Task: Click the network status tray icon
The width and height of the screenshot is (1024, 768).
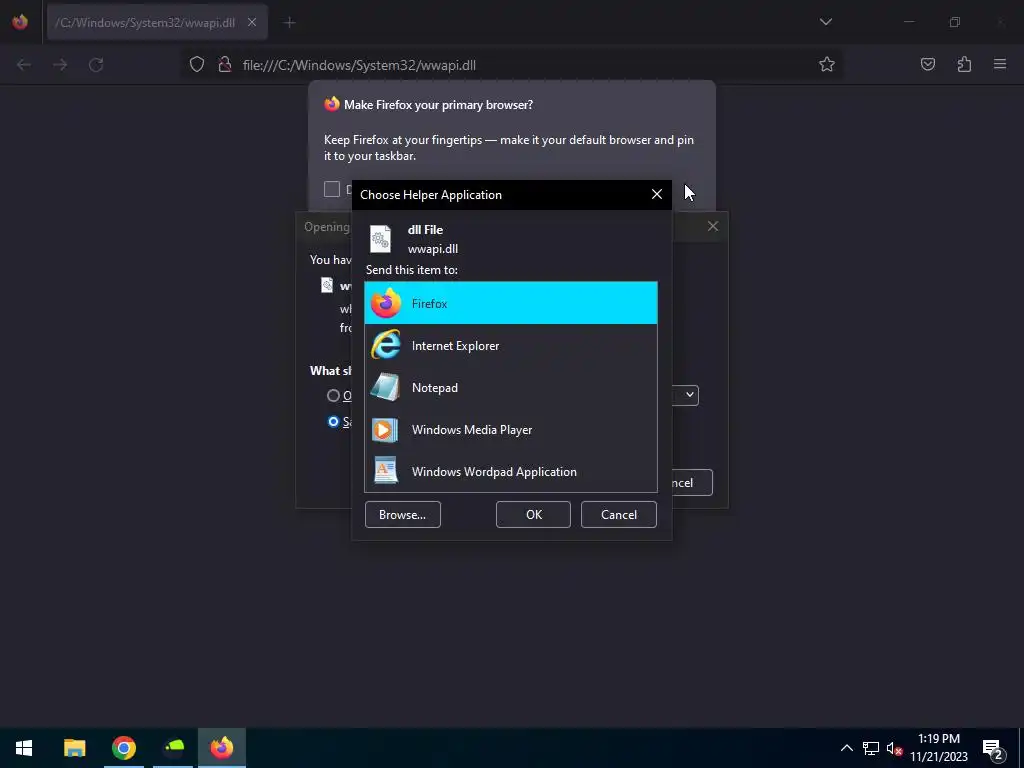Action: coord(871,748)
